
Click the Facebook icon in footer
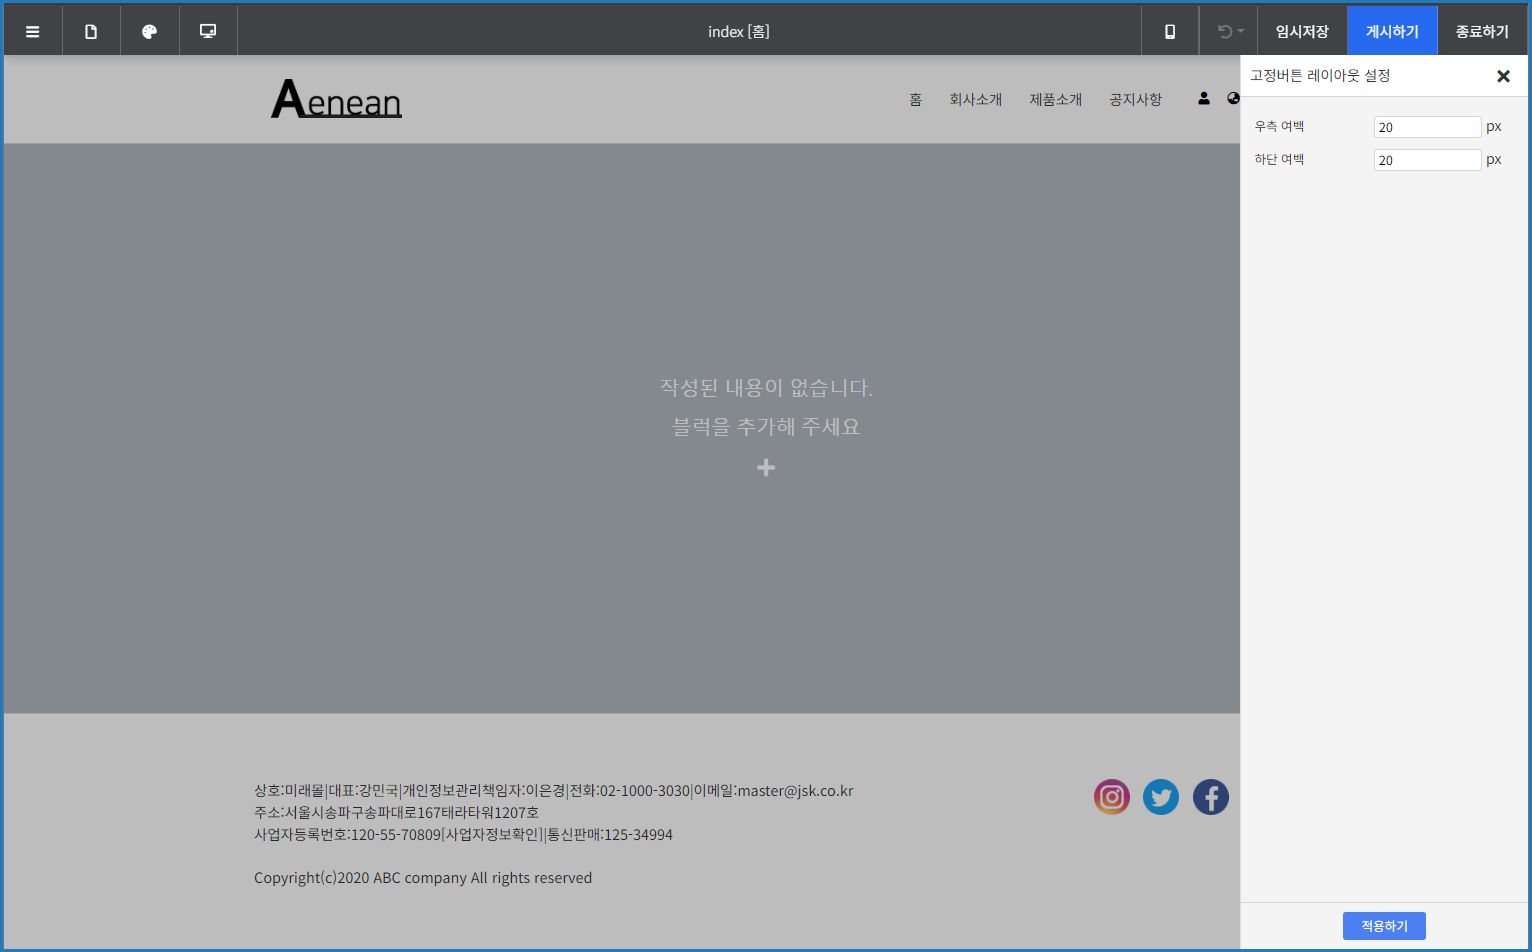pyautogui.click(x=1210, y=797)
